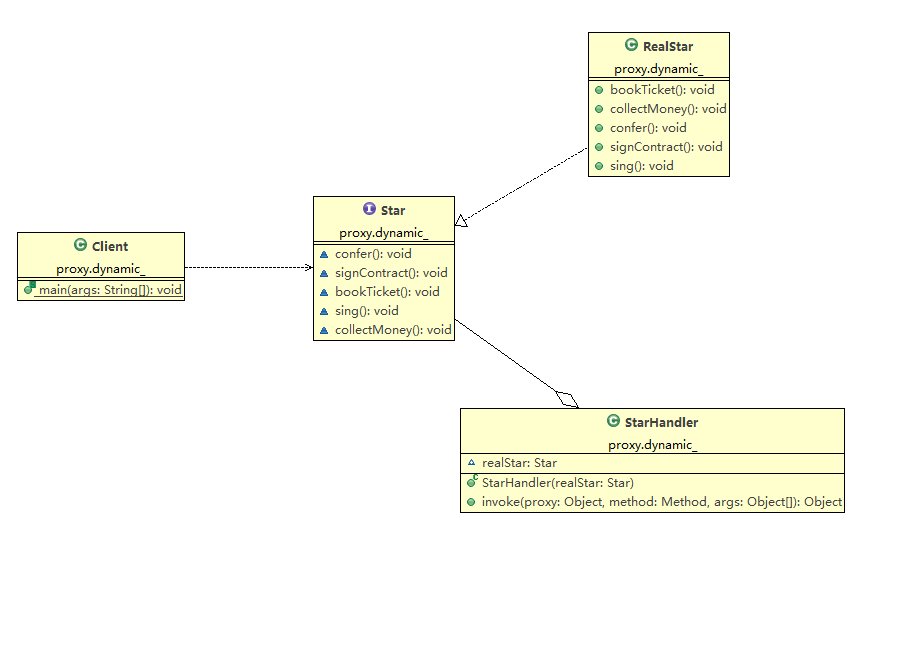Select main(args: String[]): void in Client

(110, 290)
